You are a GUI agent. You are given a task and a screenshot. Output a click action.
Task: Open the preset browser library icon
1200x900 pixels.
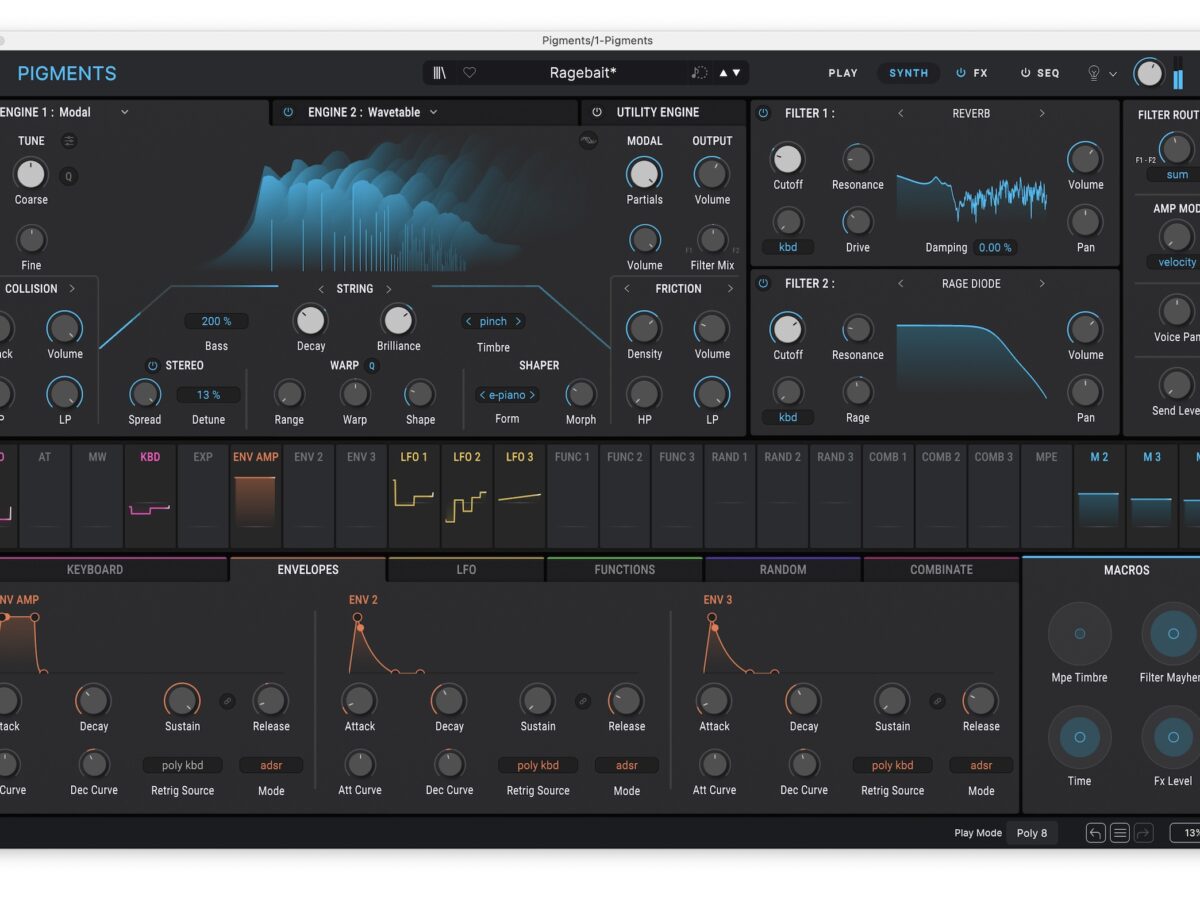click(x=440, y=73)
